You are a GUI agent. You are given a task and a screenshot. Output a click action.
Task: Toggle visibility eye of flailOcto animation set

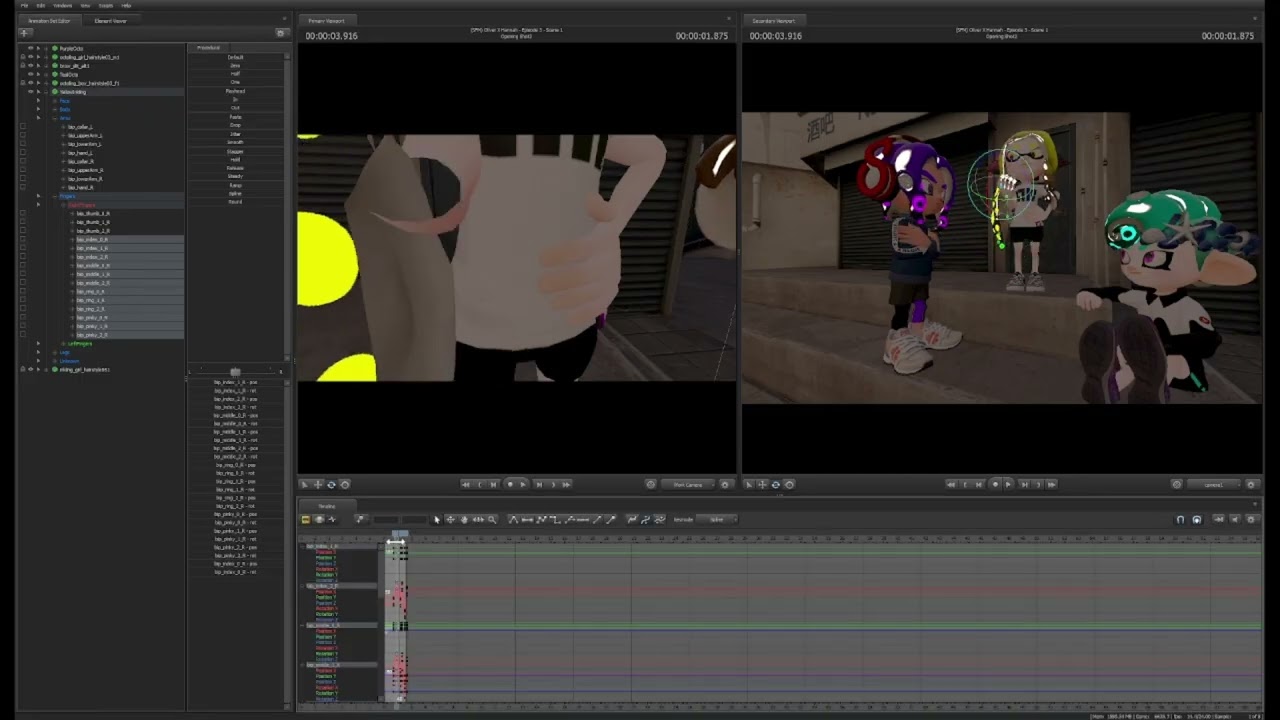[30, 74]
